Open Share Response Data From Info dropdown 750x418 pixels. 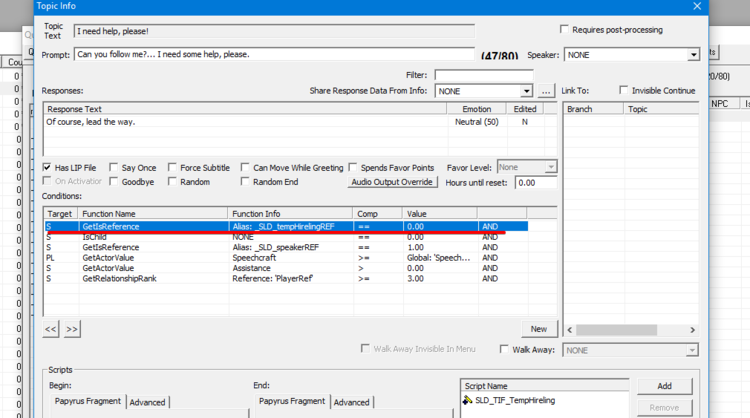pos(526,91)
